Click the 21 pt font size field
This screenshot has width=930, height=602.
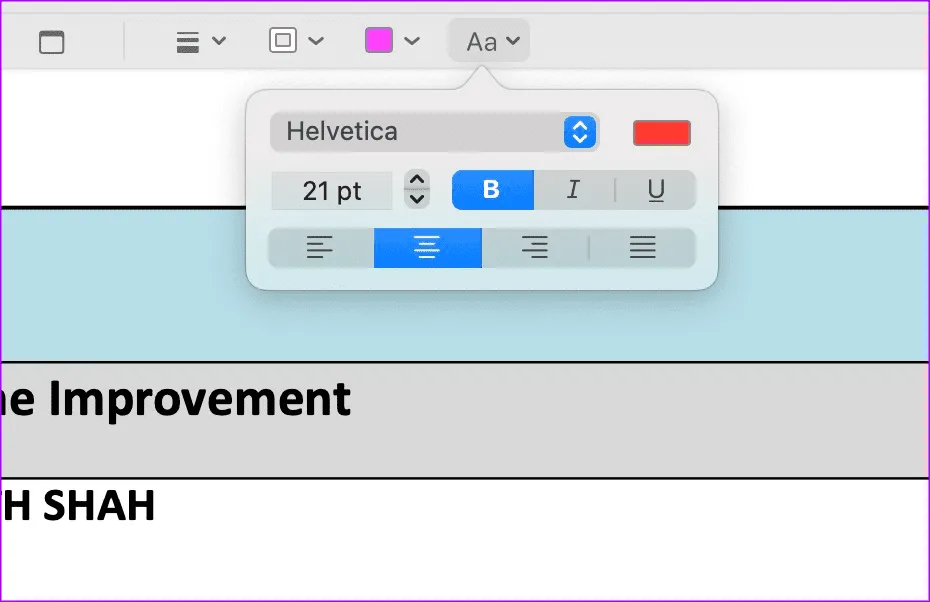tap(333, 190)
